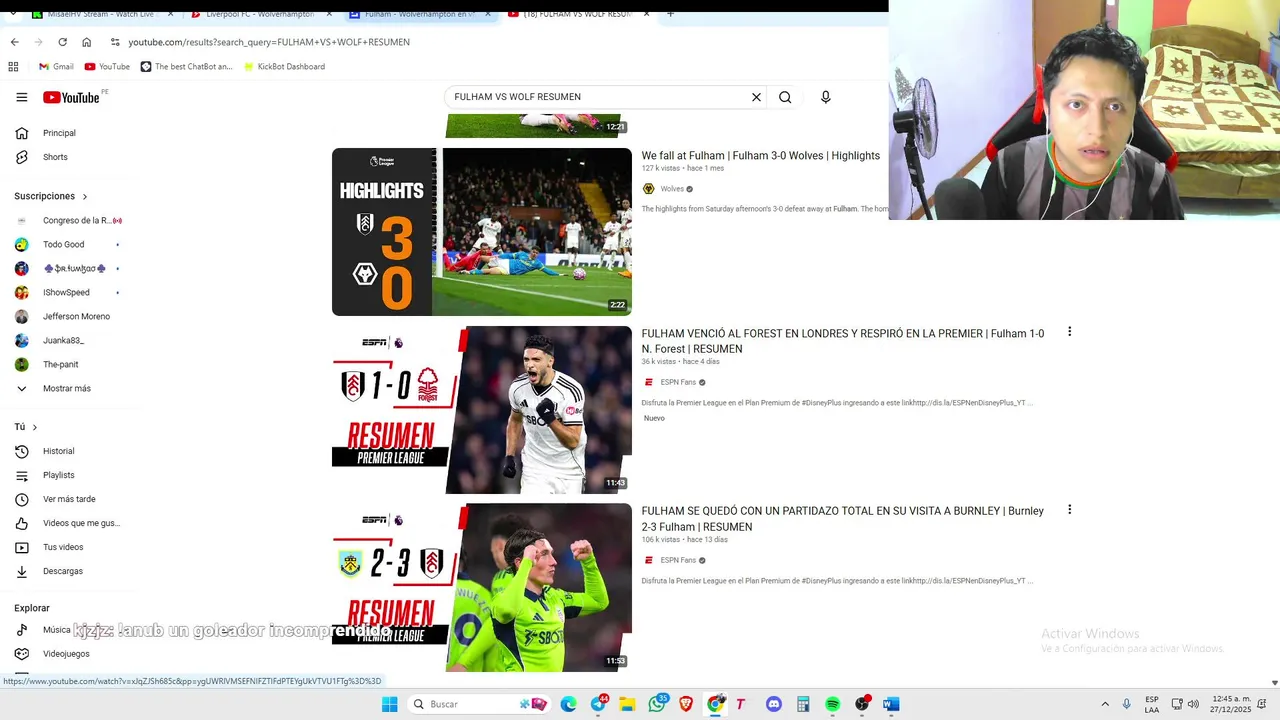
Task: Open the YouTube hamburger guide menu
Action: pos(22,97)
